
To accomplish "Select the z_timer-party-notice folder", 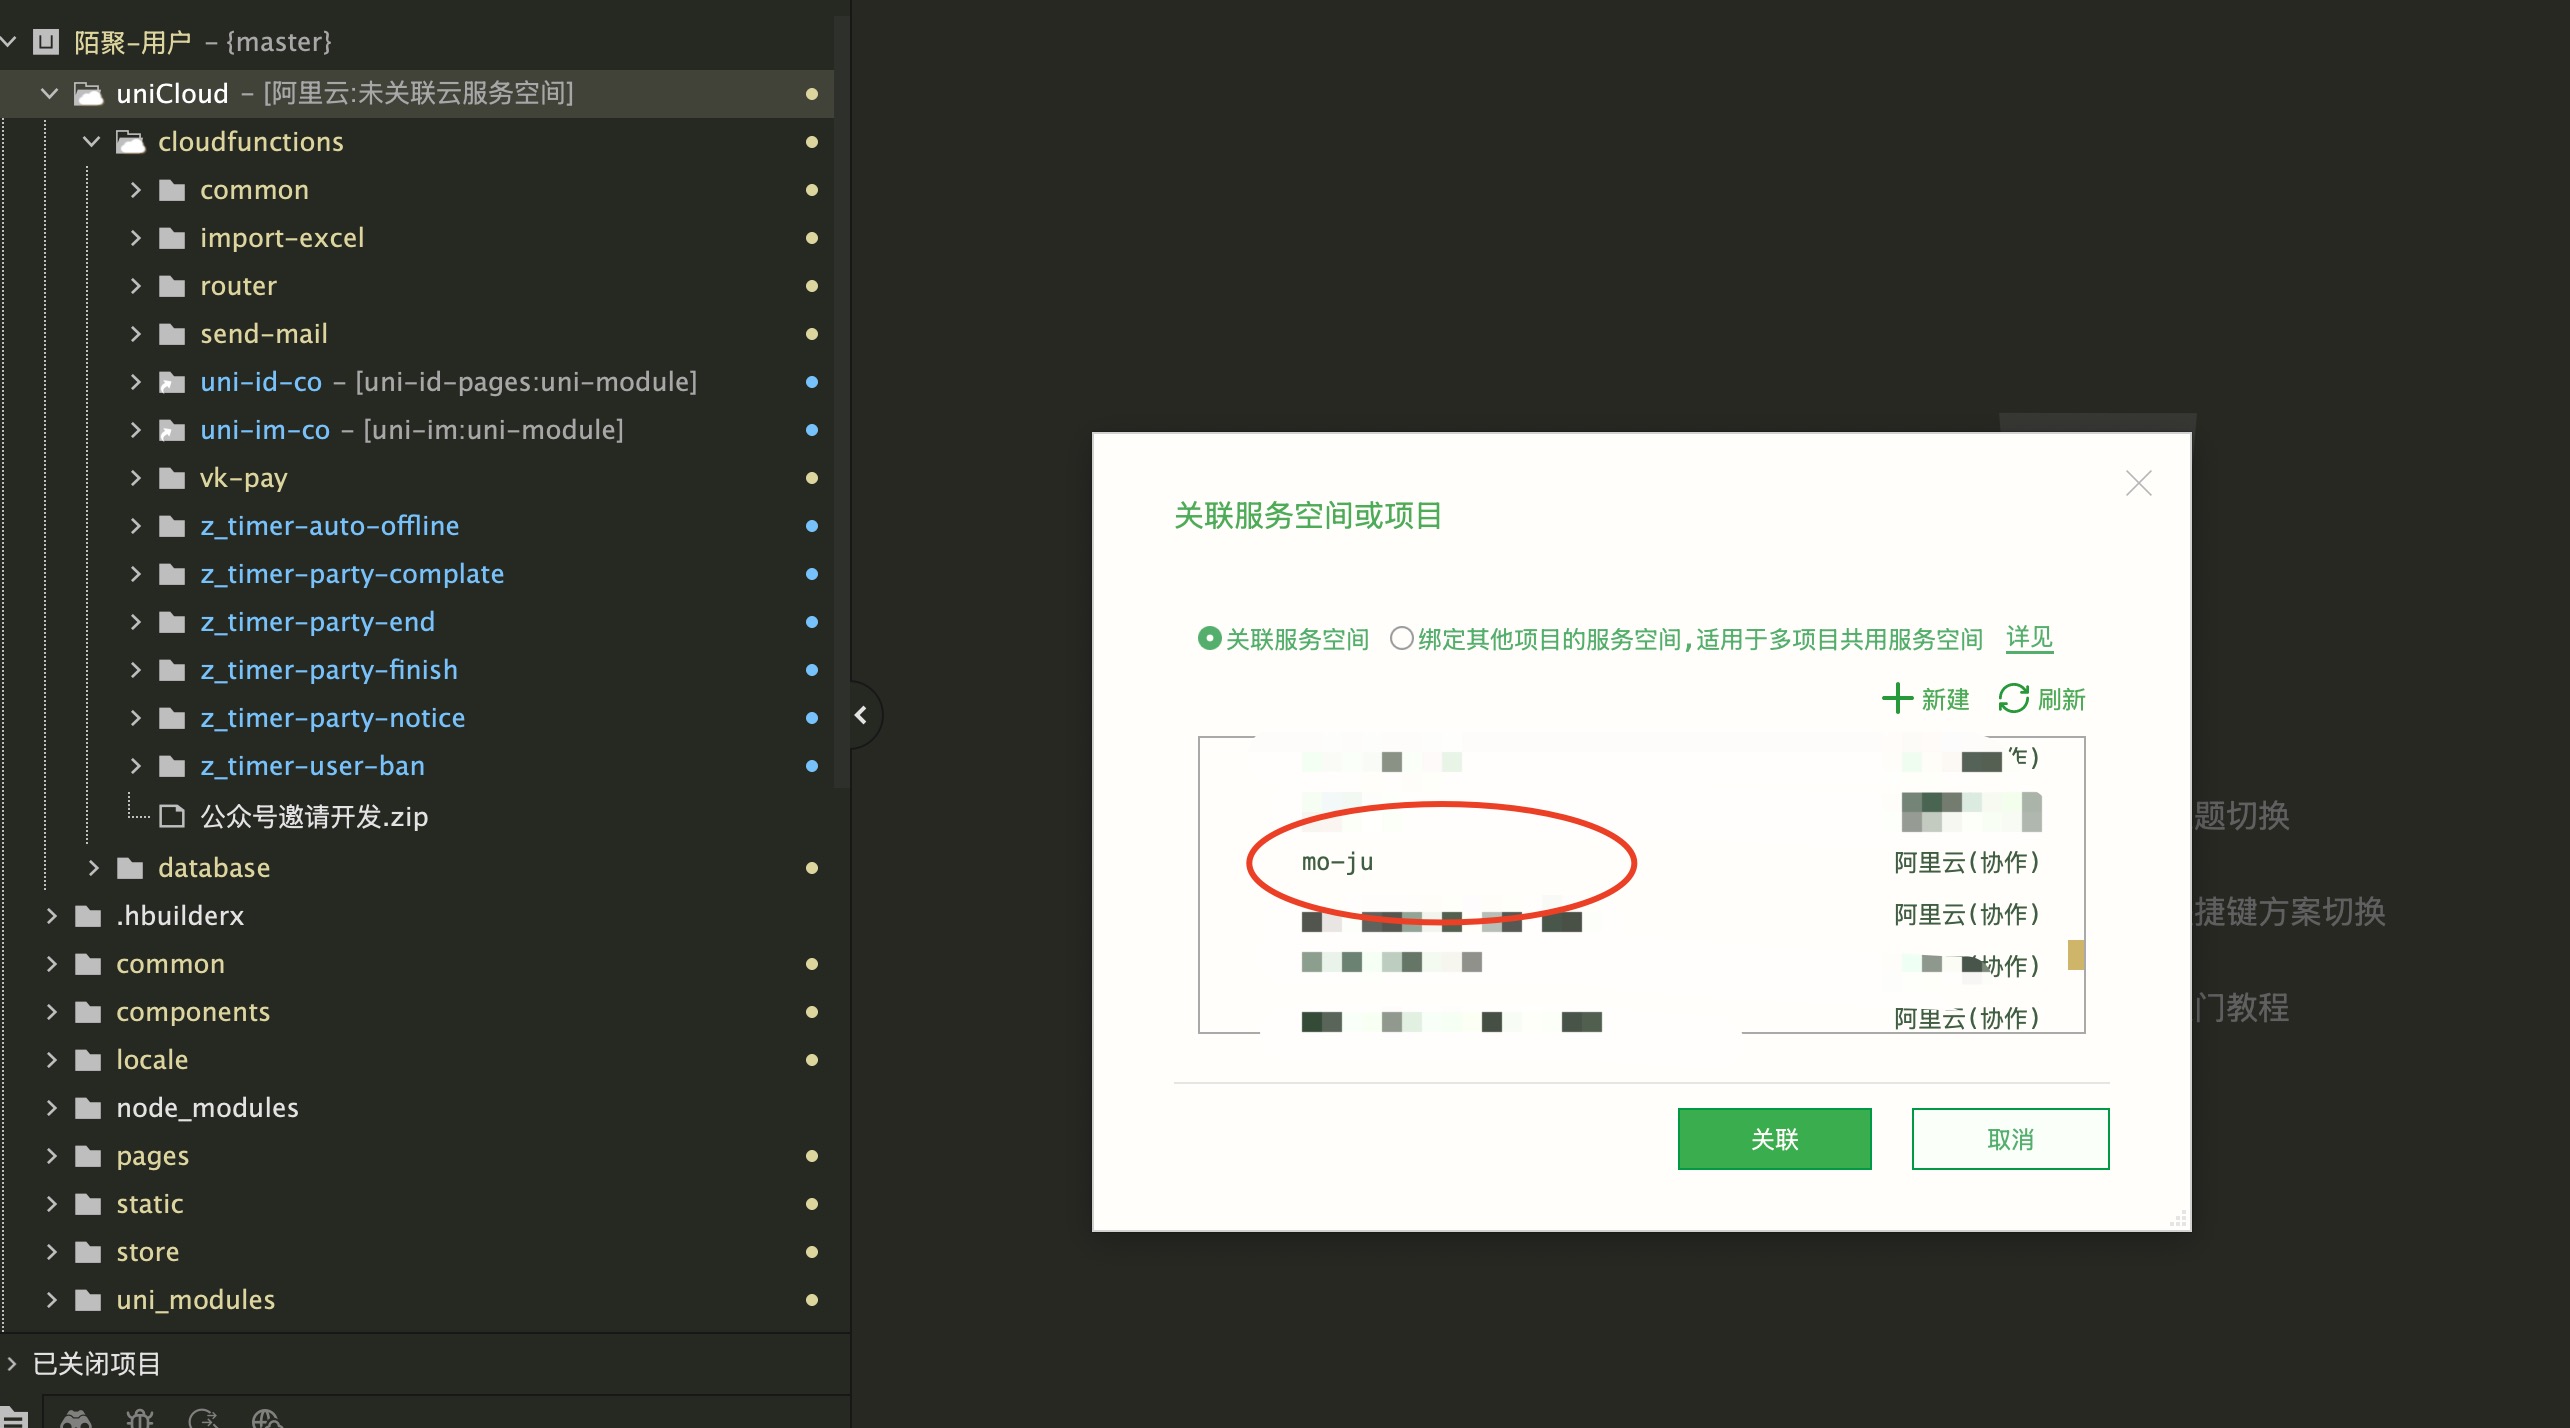I will click(332, 718).
